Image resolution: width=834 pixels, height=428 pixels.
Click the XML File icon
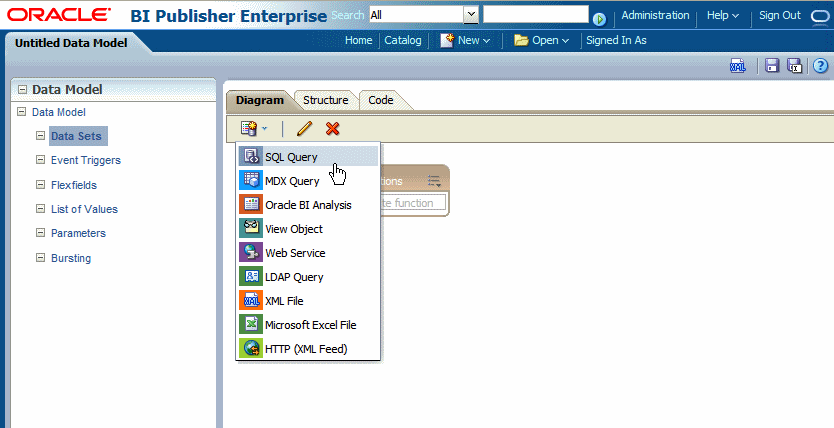coord(250,300)
